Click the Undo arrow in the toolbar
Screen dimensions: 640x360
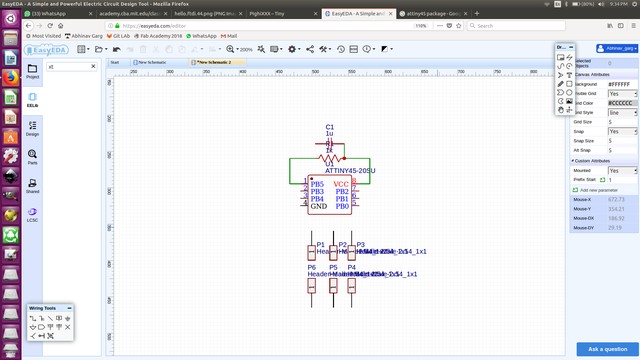117,49
